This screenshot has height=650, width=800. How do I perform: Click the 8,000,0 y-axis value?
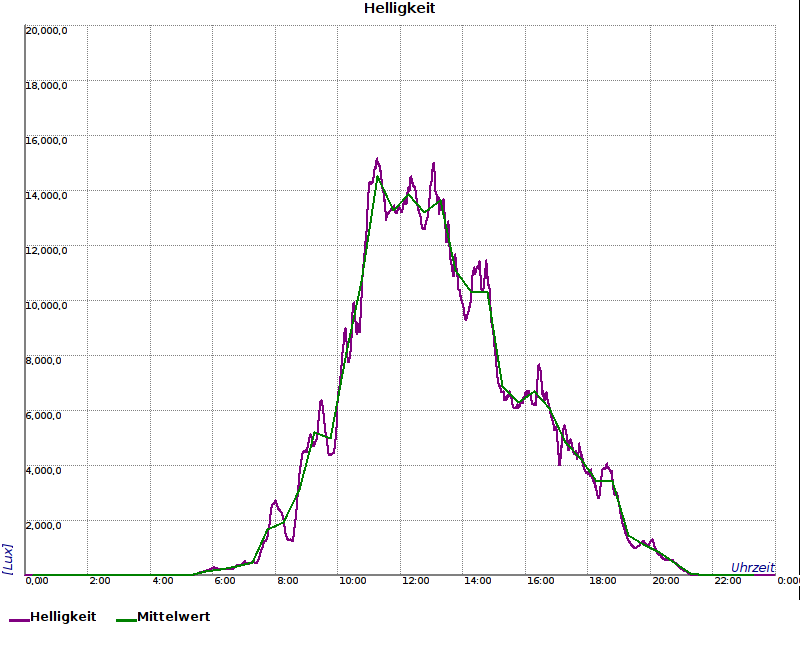pyautogui.click(x=44, y=361)
